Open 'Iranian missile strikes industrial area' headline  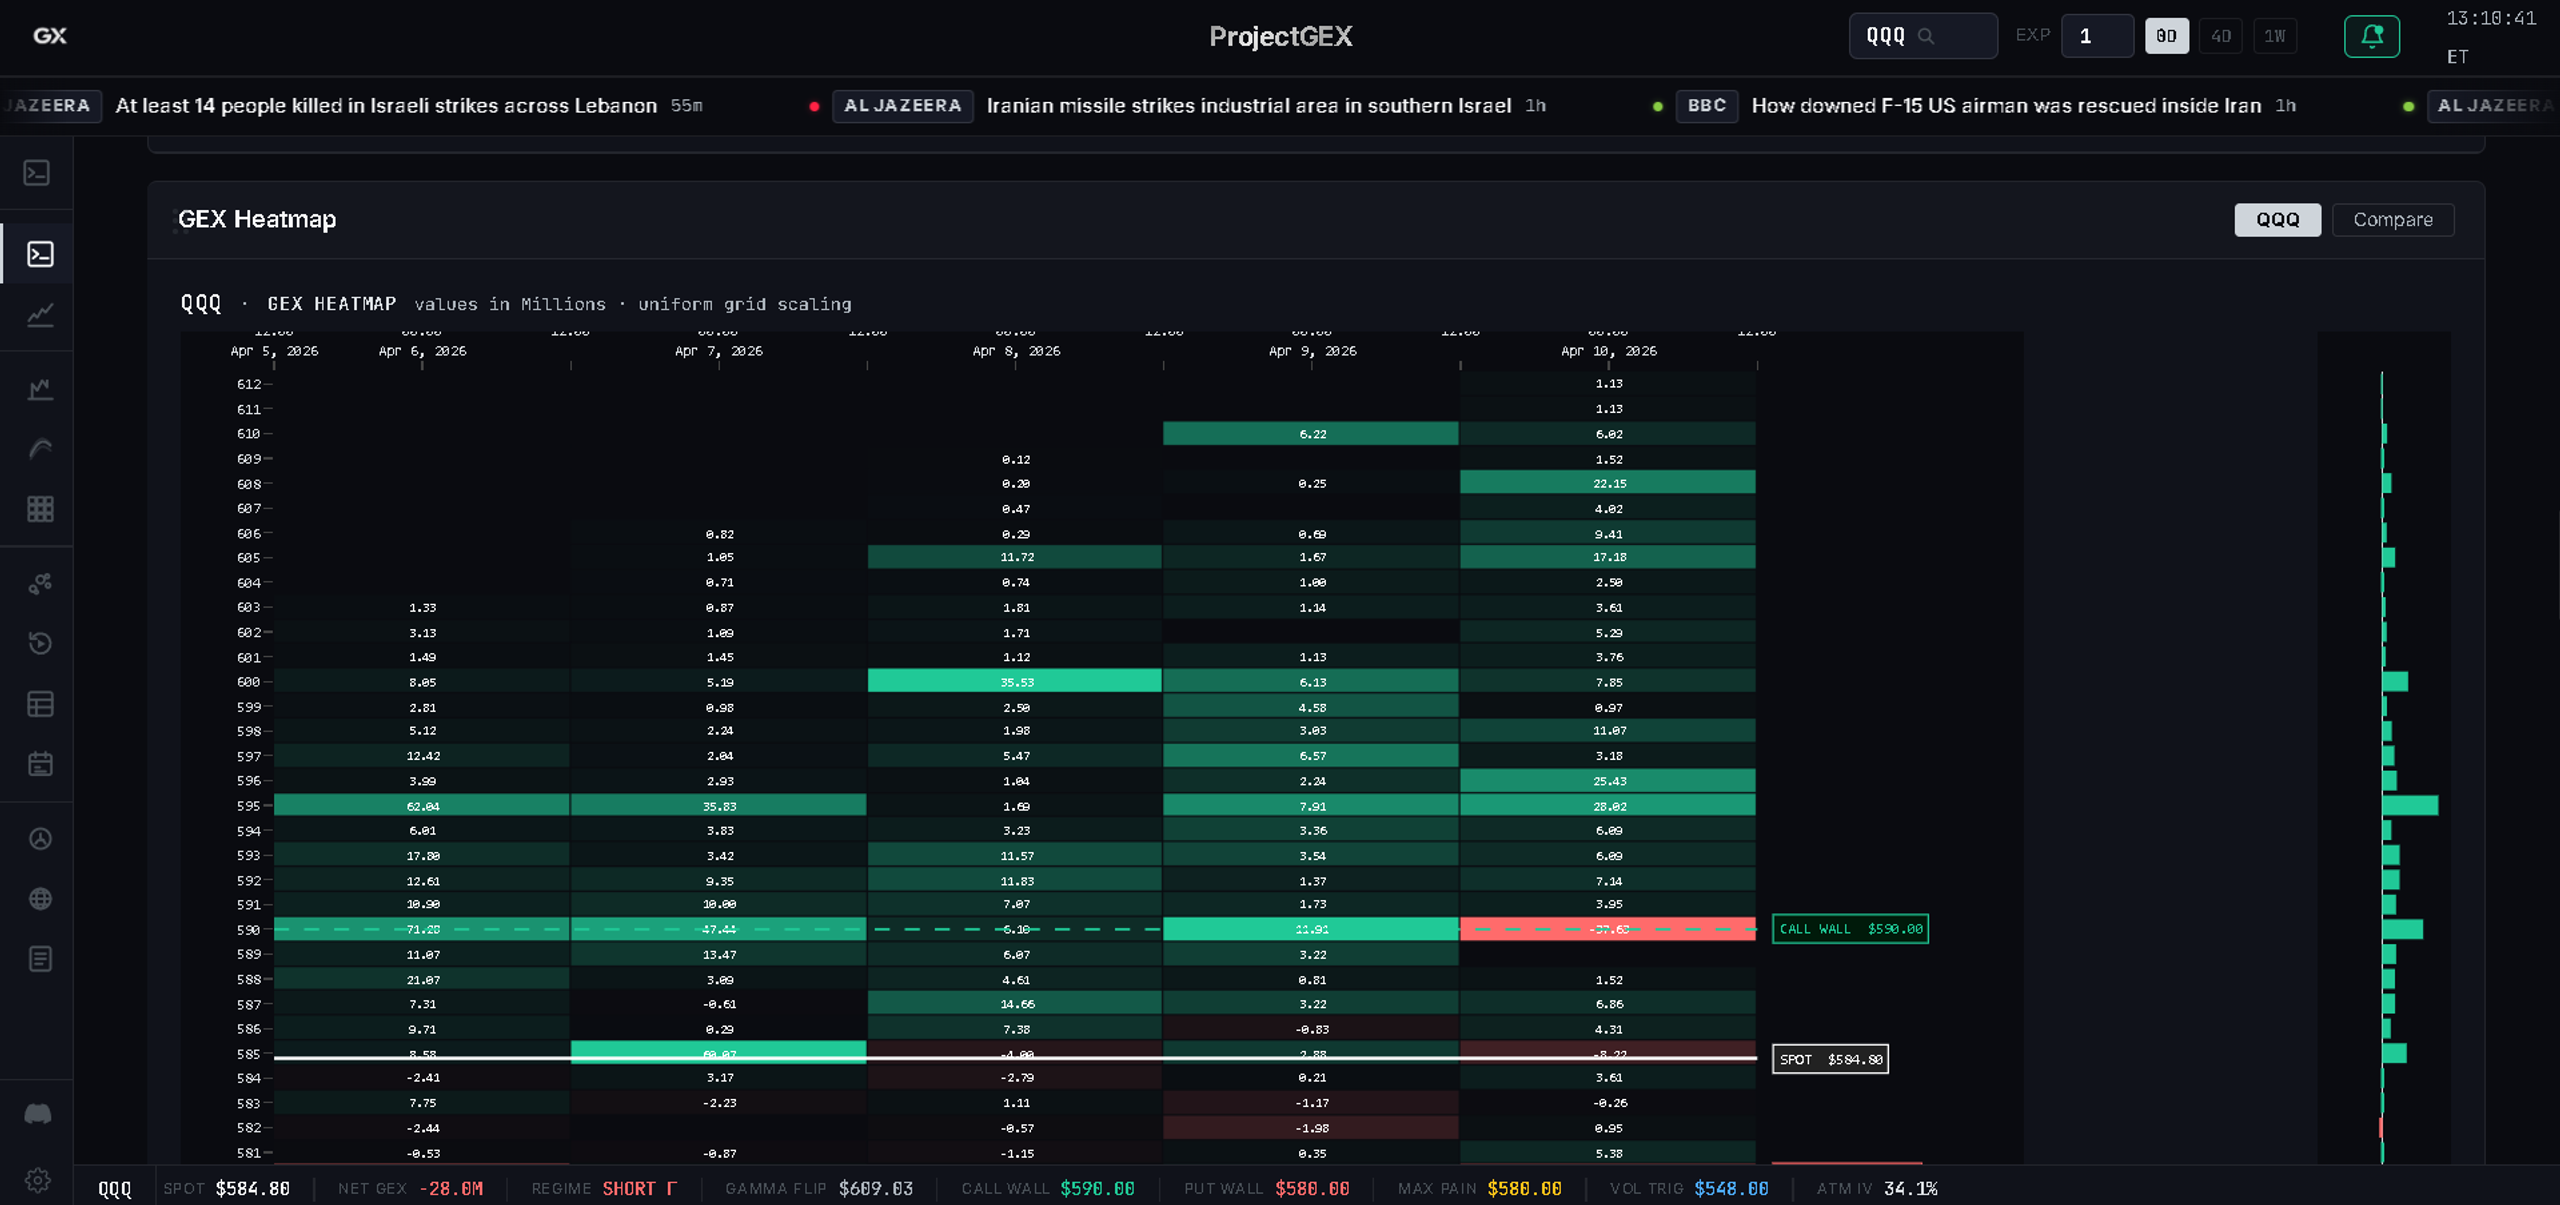coord(1248,106)
